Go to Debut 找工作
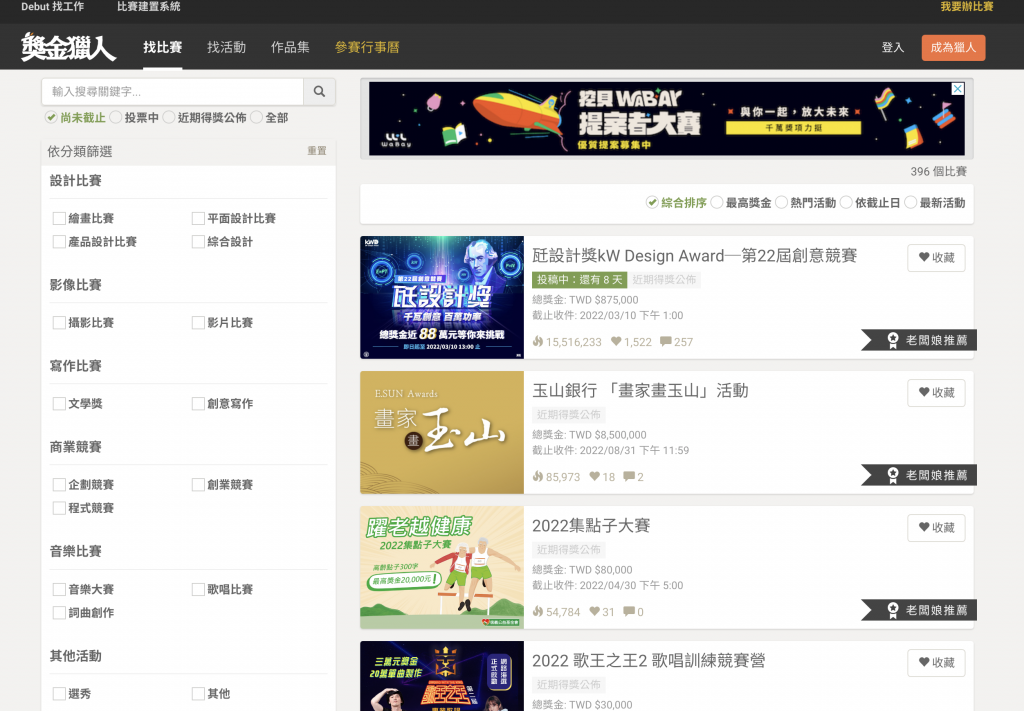This screenshot has height=711, width=1024. point(53,7)
